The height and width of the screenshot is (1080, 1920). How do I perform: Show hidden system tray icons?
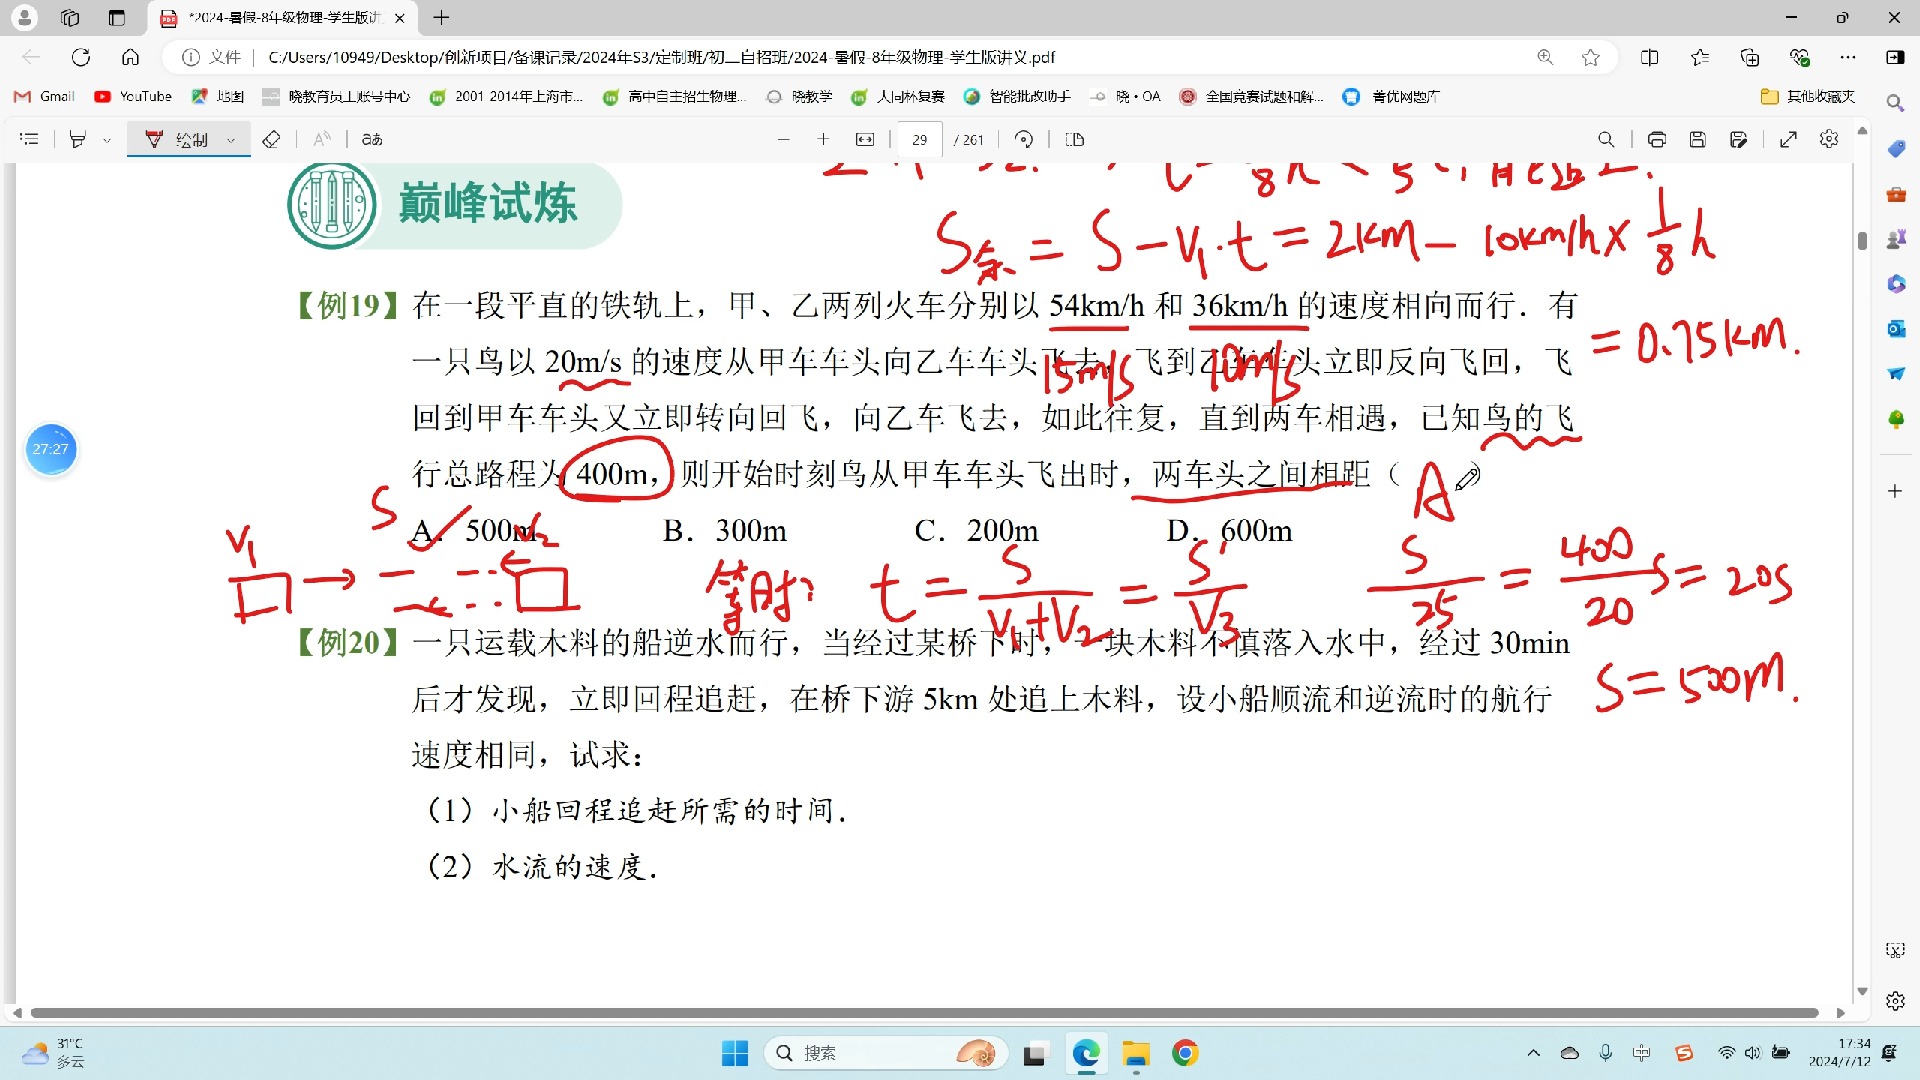pyautogui.click(x=1533, y=1053)
